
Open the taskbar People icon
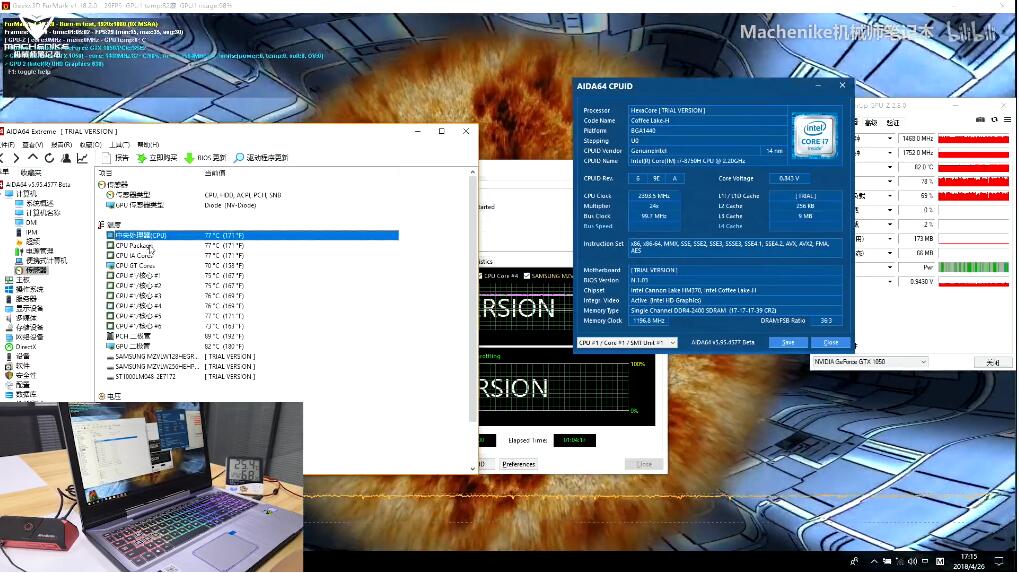coord(855,561)
